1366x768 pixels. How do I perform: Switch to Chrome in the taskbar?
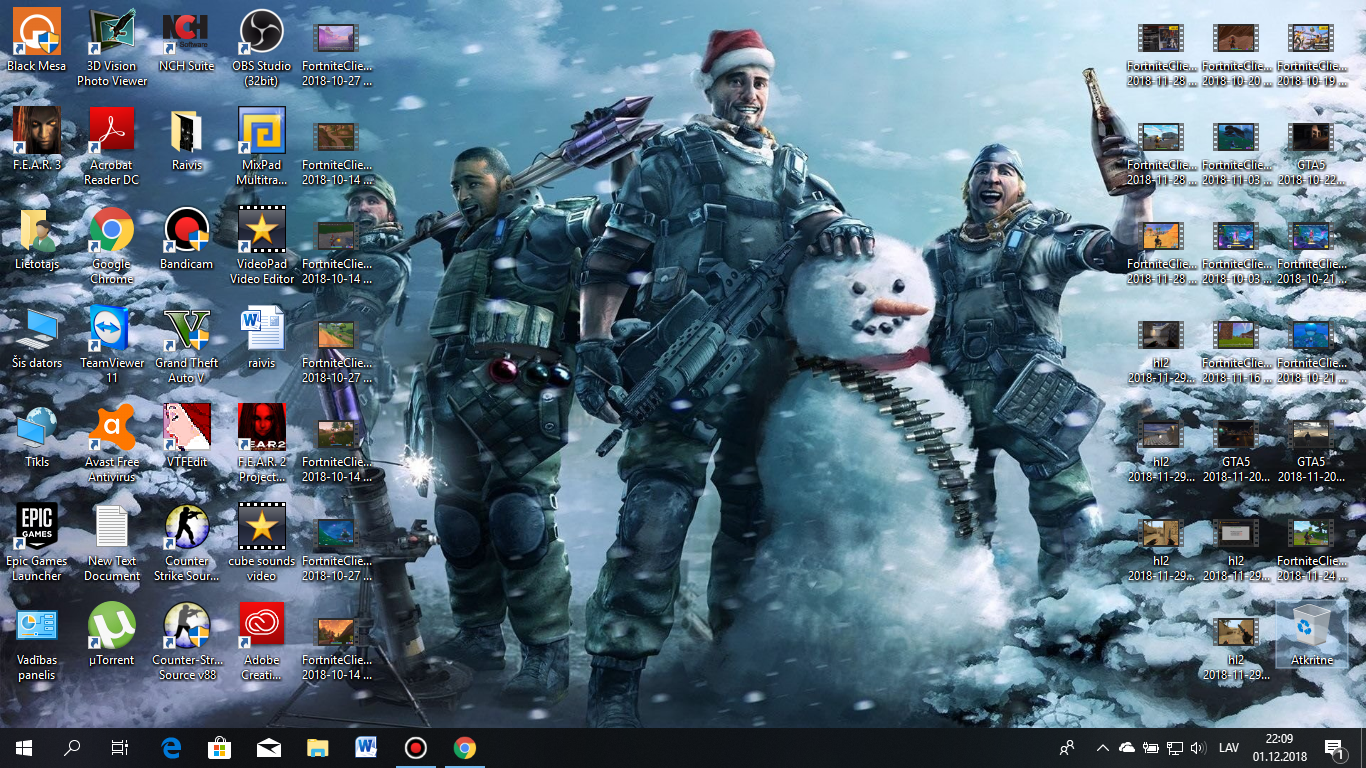tap(464, 748)
